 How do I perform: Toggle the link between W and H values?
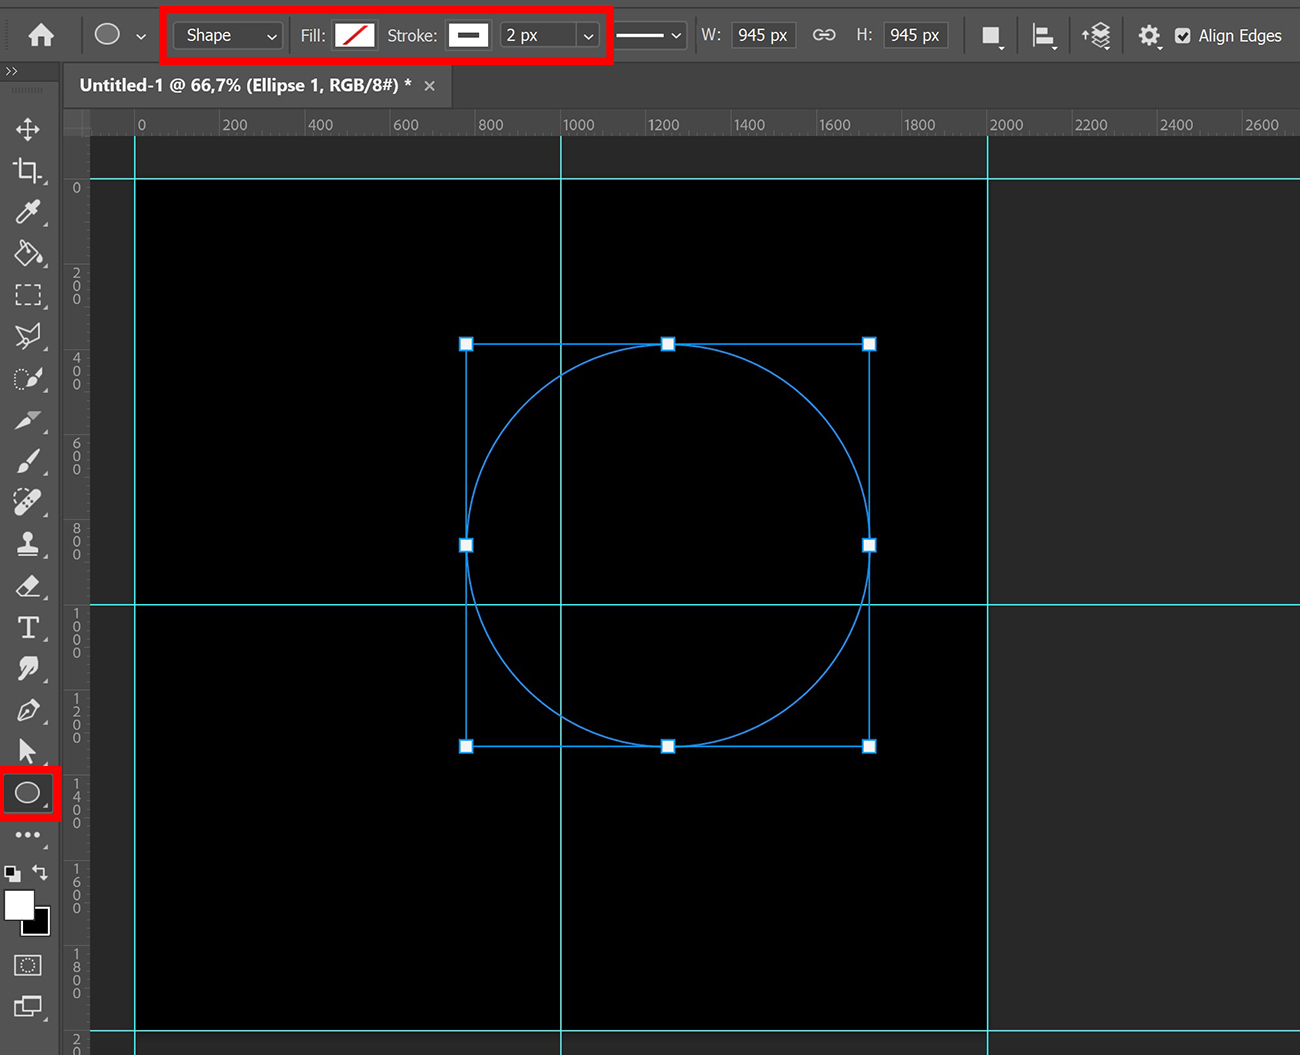(x=823, y=35)
